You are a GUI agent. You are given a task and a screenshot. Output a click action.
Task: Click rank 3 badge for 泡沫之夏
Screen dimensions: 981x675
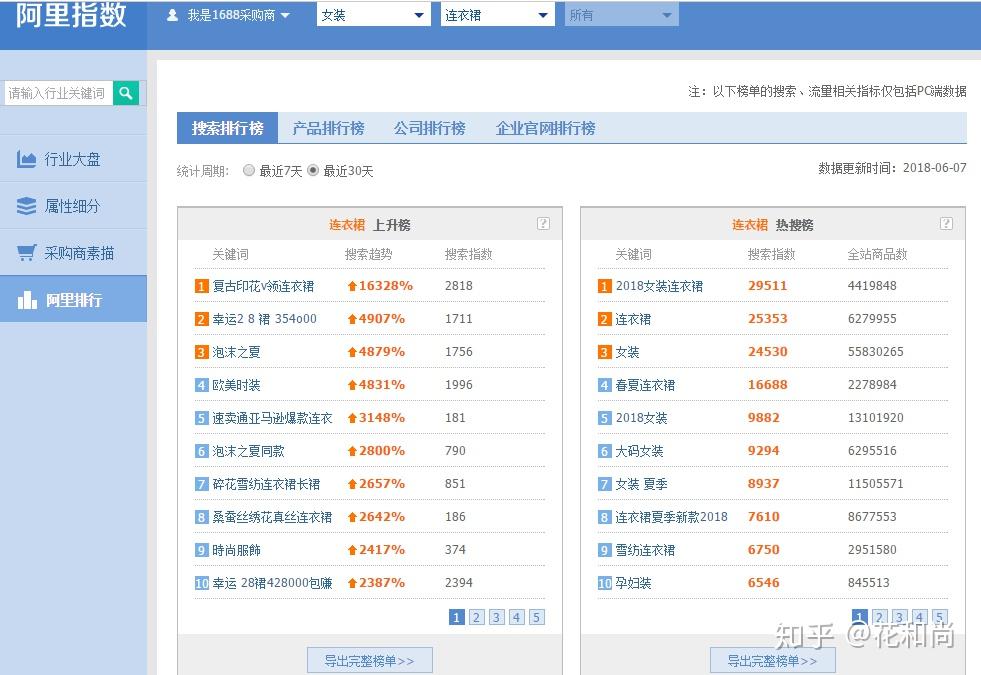click(x=201, y=352)
